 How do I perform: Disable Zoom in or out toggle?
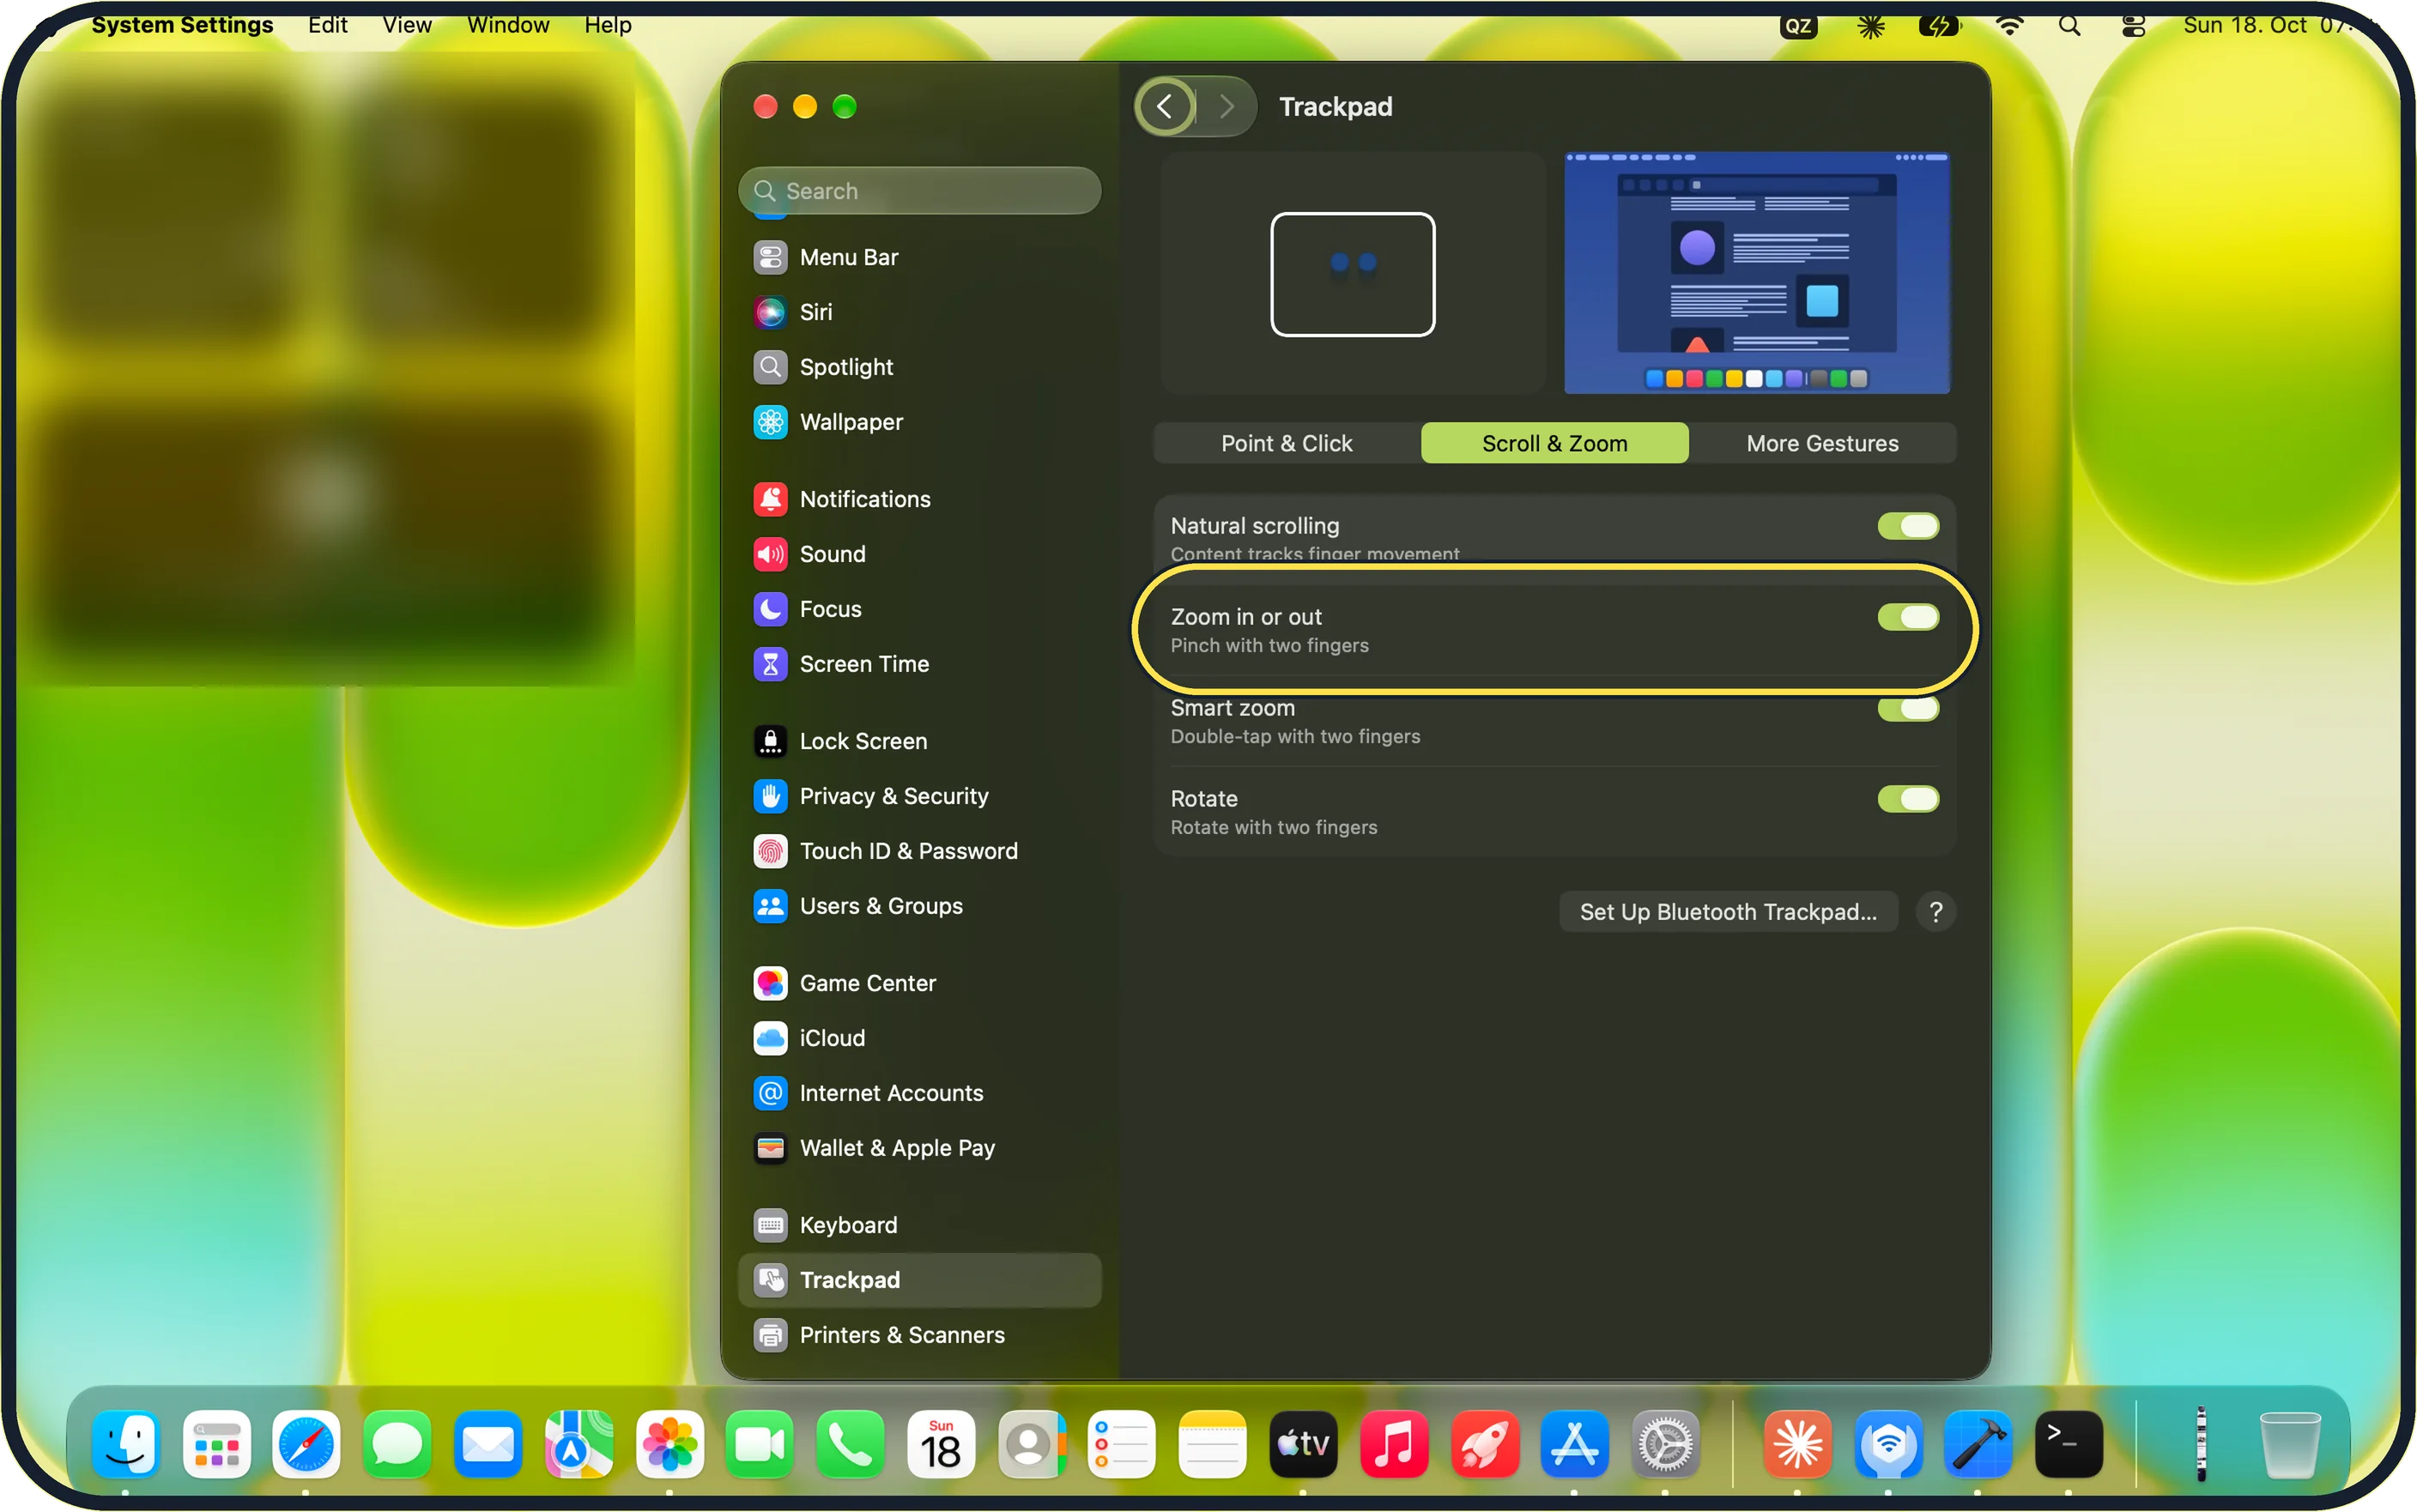[x=1908, y=617]
